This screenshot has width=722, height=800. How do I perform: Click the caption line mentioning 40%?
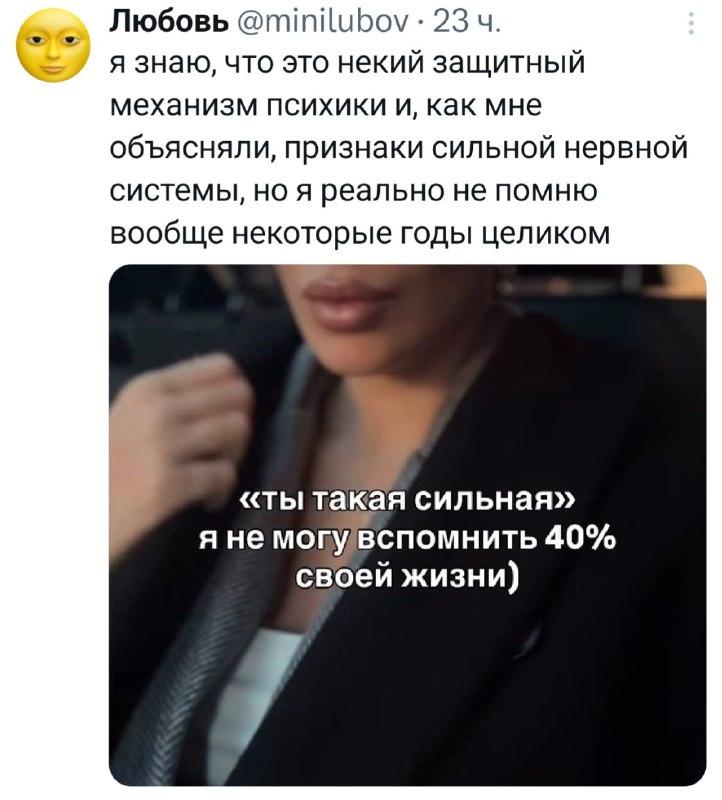pos(408,539)
